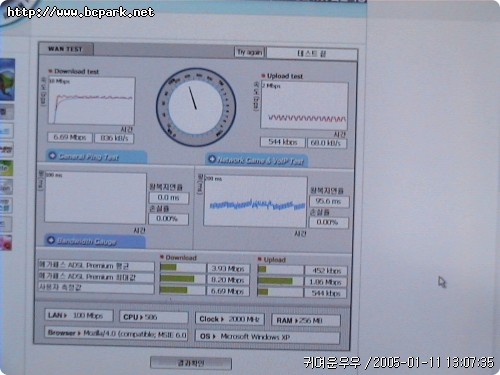The image size is (500, 375).
Task: Click the 6.69 Mbps value under Download graph
Action: [x=70, y=137]
